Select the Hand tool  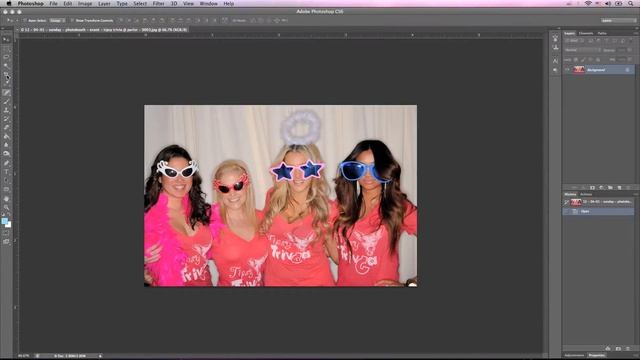point(6,199)
